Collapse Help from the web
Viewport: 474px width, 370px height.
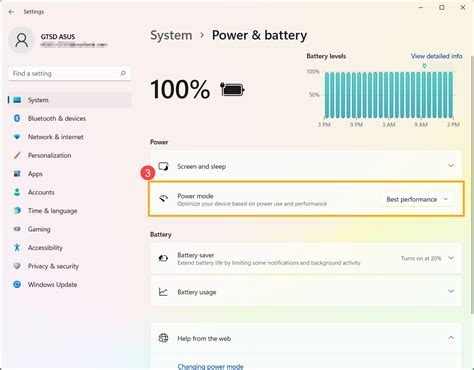pos(451,338)
